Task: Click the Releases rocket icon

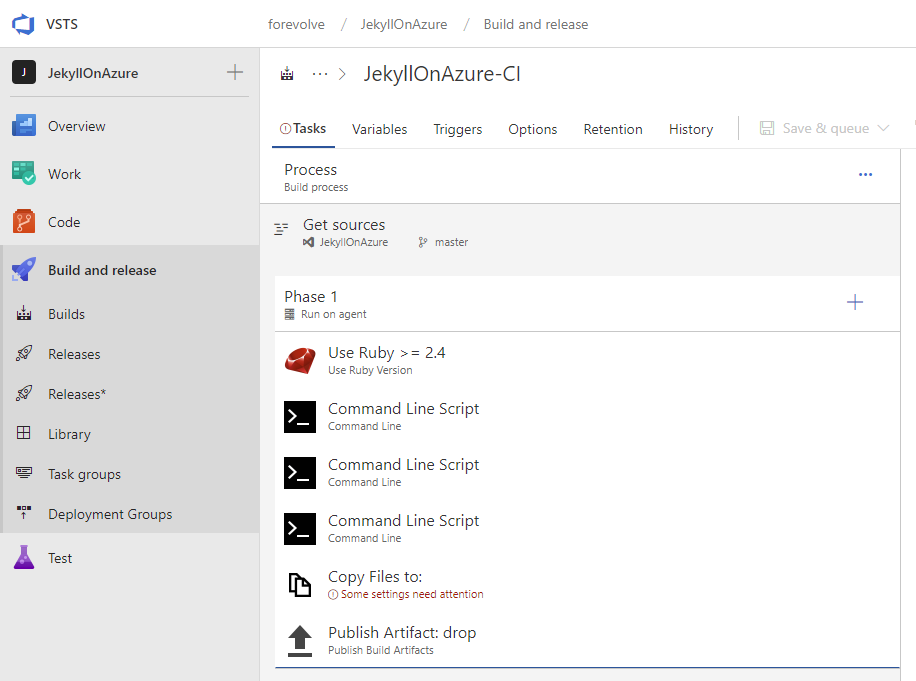Action: point(24,353)
